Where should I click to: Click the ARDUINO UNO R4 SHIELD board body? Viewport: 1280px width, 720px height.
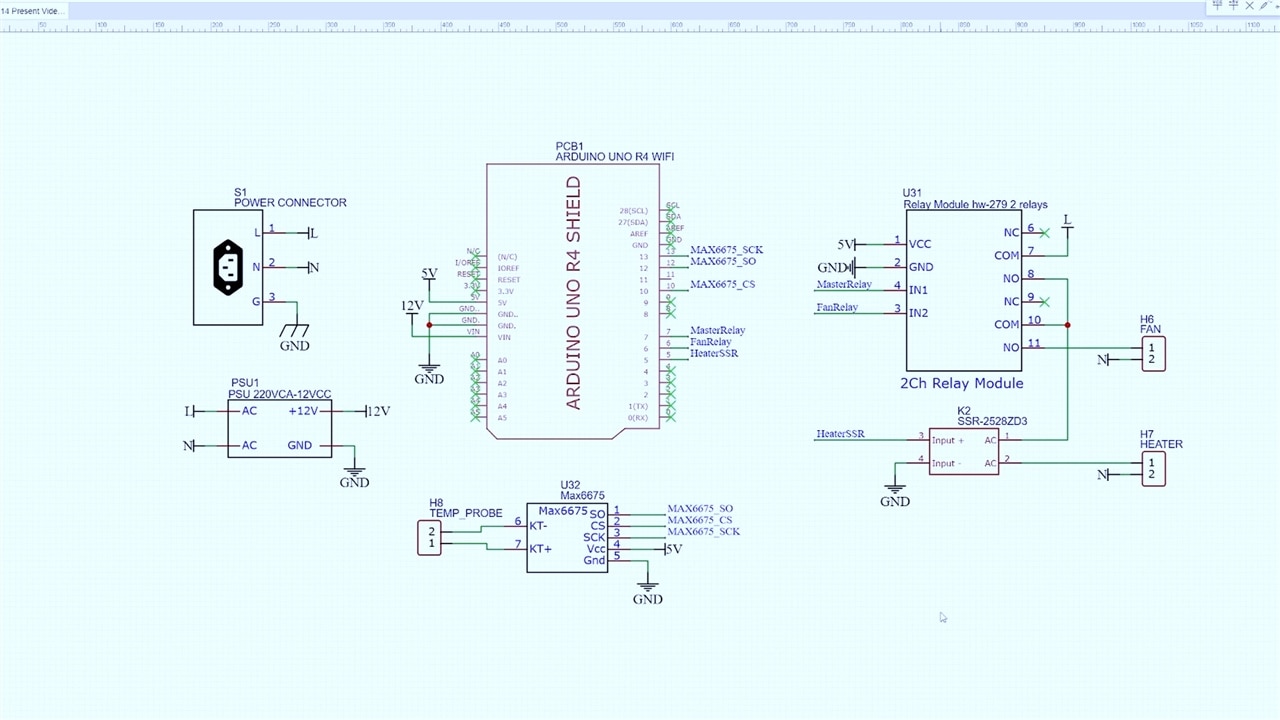[x=573, y=295]
